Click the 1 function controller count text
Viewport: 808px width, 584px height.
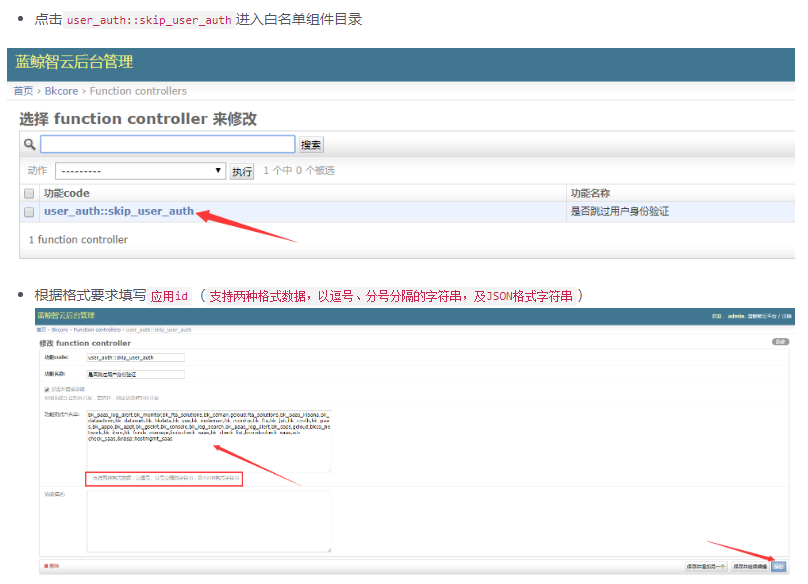click(78, 240)
